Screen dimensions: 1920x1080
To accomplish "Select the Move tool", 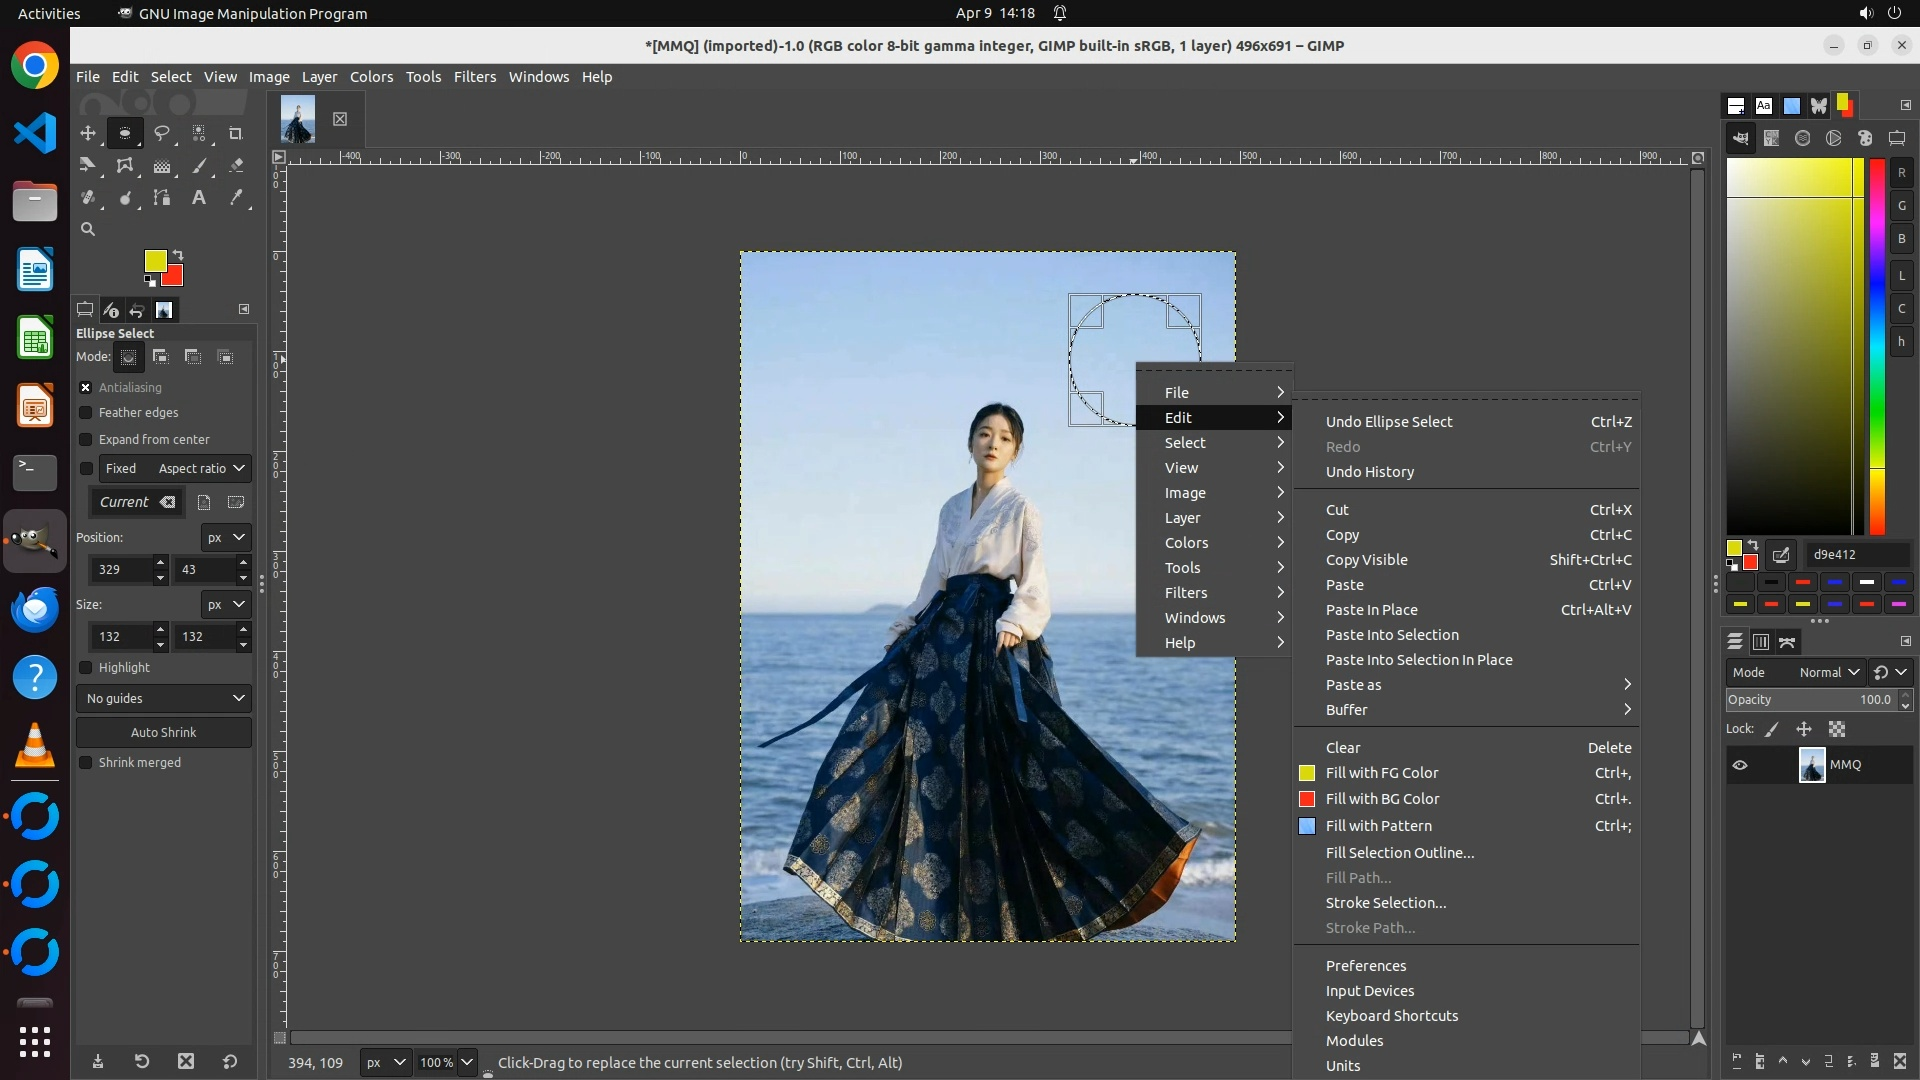I will (88, 133).
